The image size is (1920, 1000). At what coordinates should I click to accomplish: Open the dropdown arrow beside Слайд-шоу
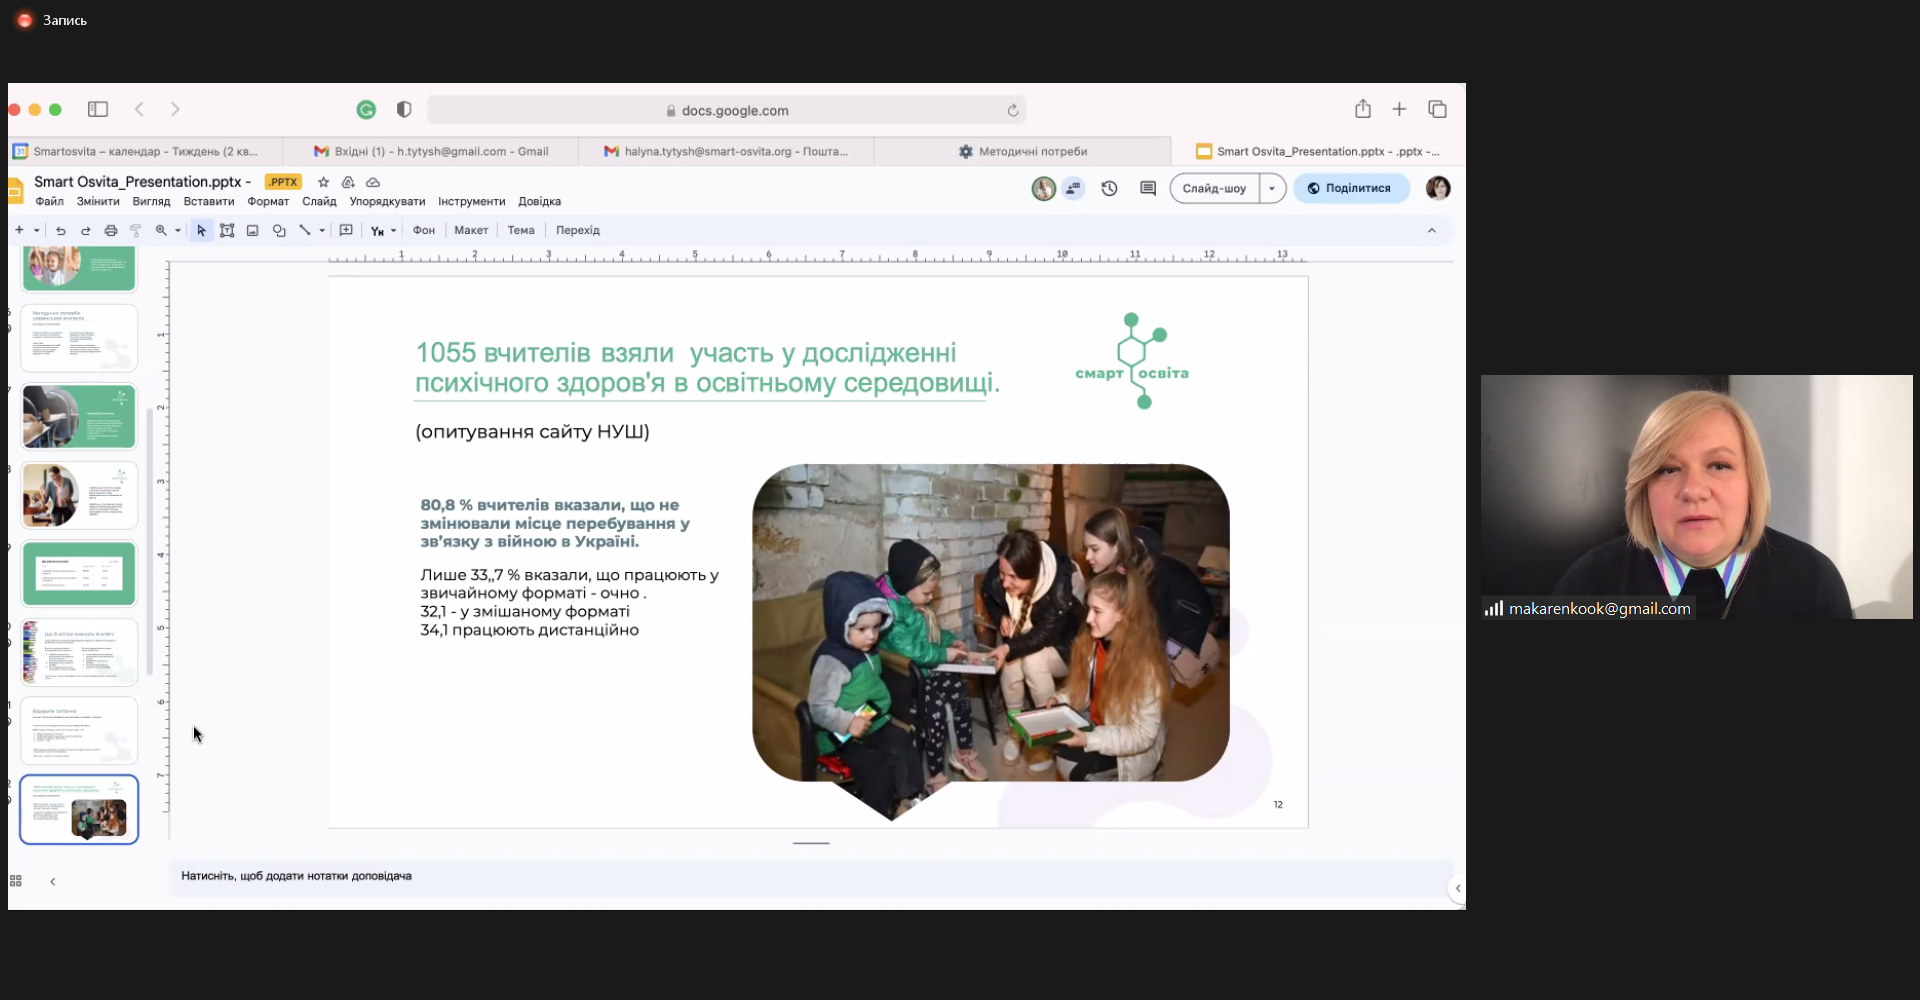(1272, 188)
